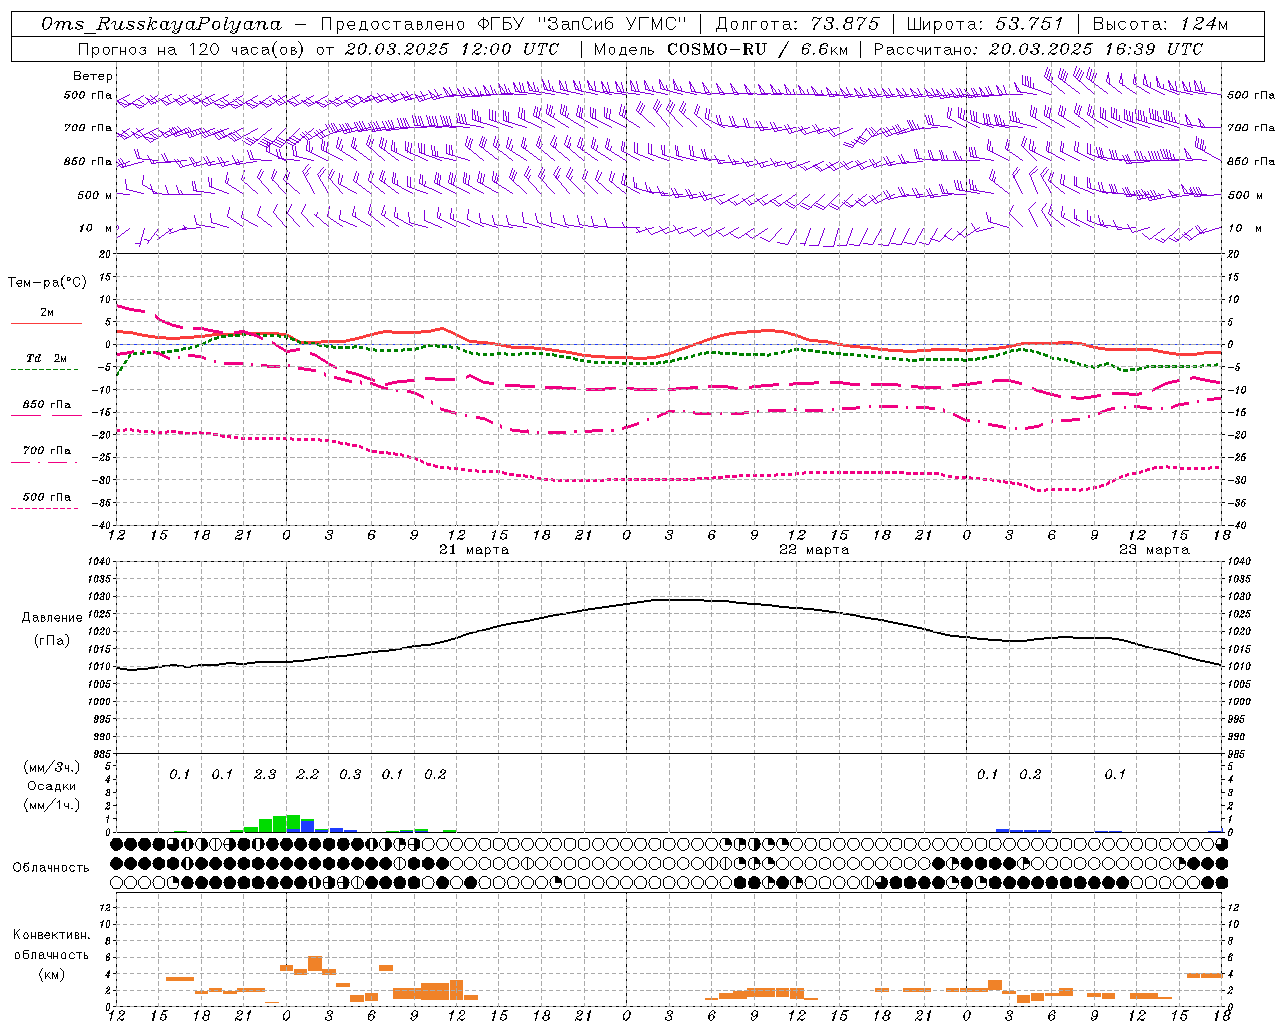Click the forecast start 20.03.2025 12:00 UTC
This screenshot has height=1024, width=1280.
point(452,48)
